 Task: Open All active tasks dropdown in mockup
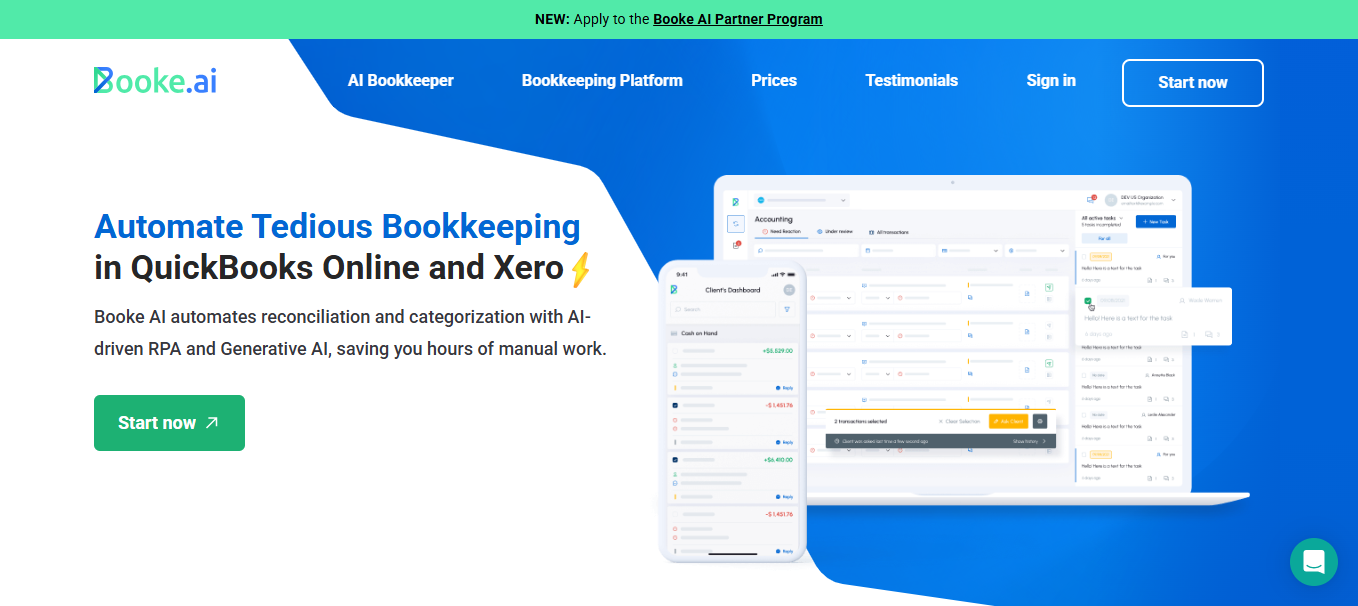tap(1103, 217)
